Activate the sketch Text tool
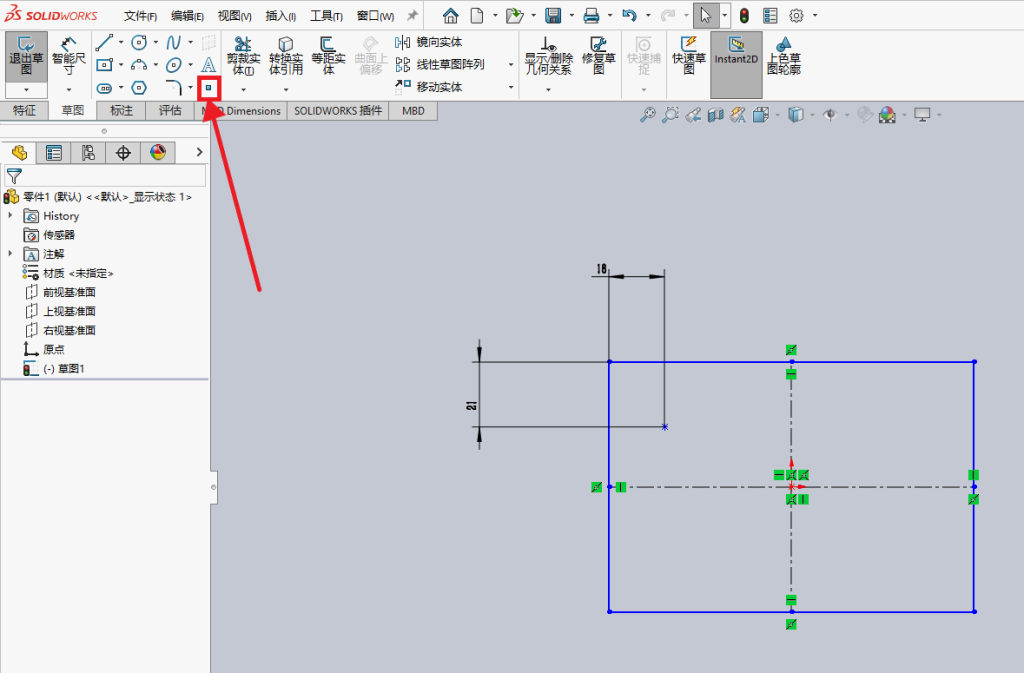 (208, 65)
